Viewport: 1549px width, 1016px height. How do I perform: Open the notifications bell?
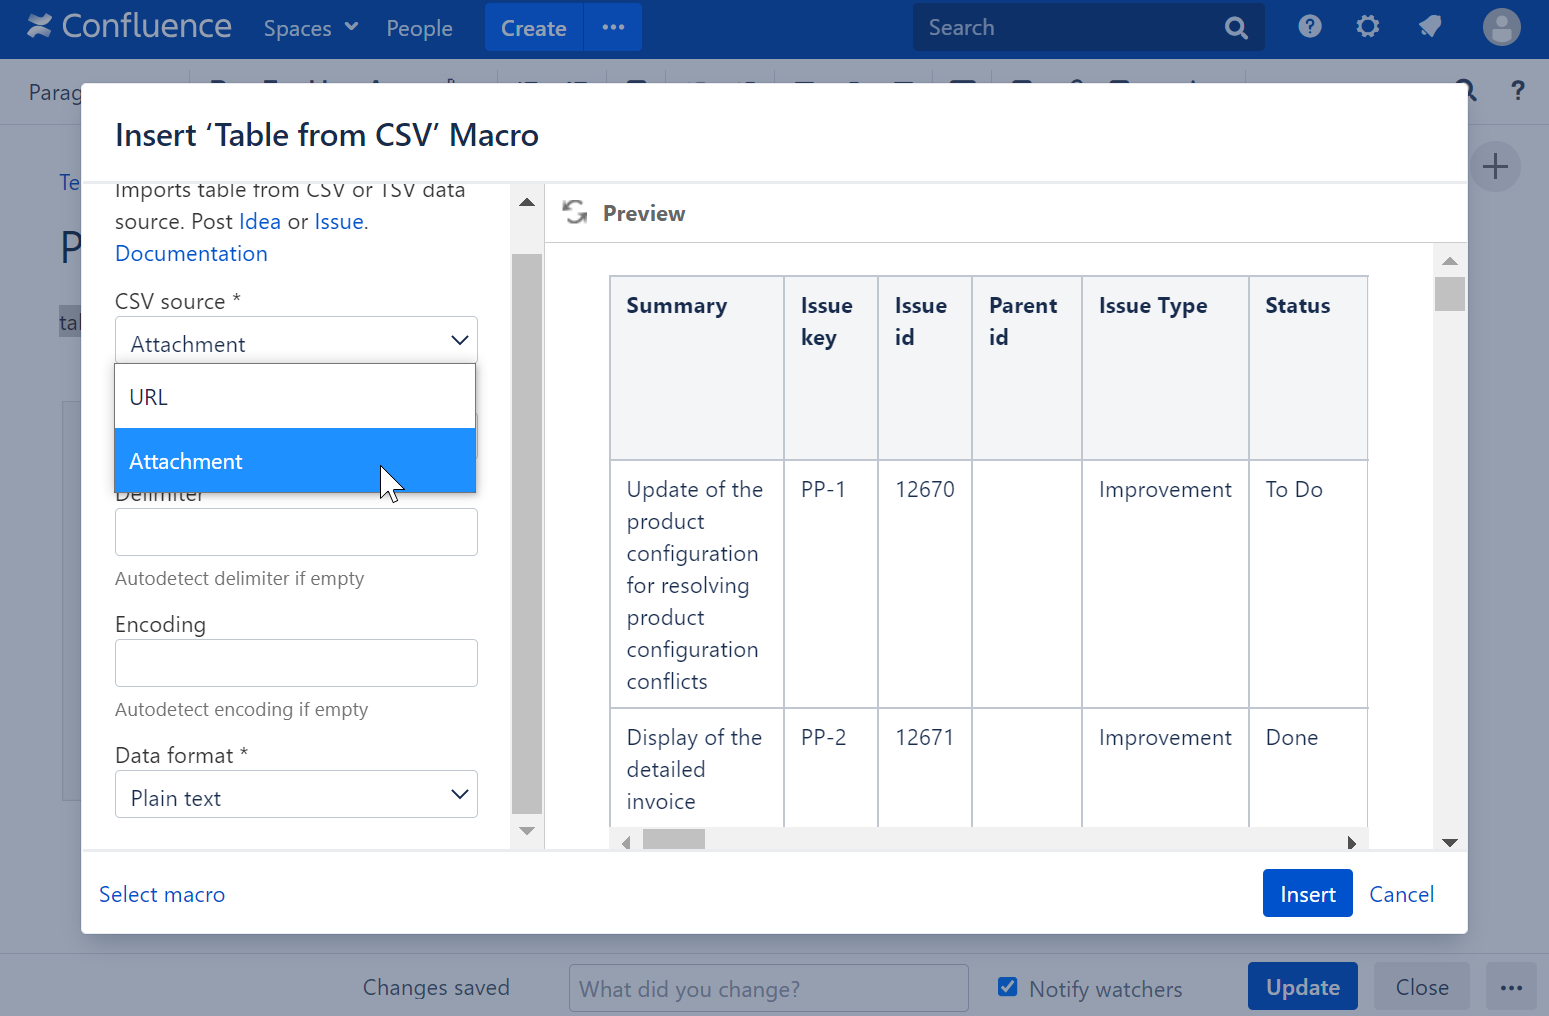[x=1429, y=27]
